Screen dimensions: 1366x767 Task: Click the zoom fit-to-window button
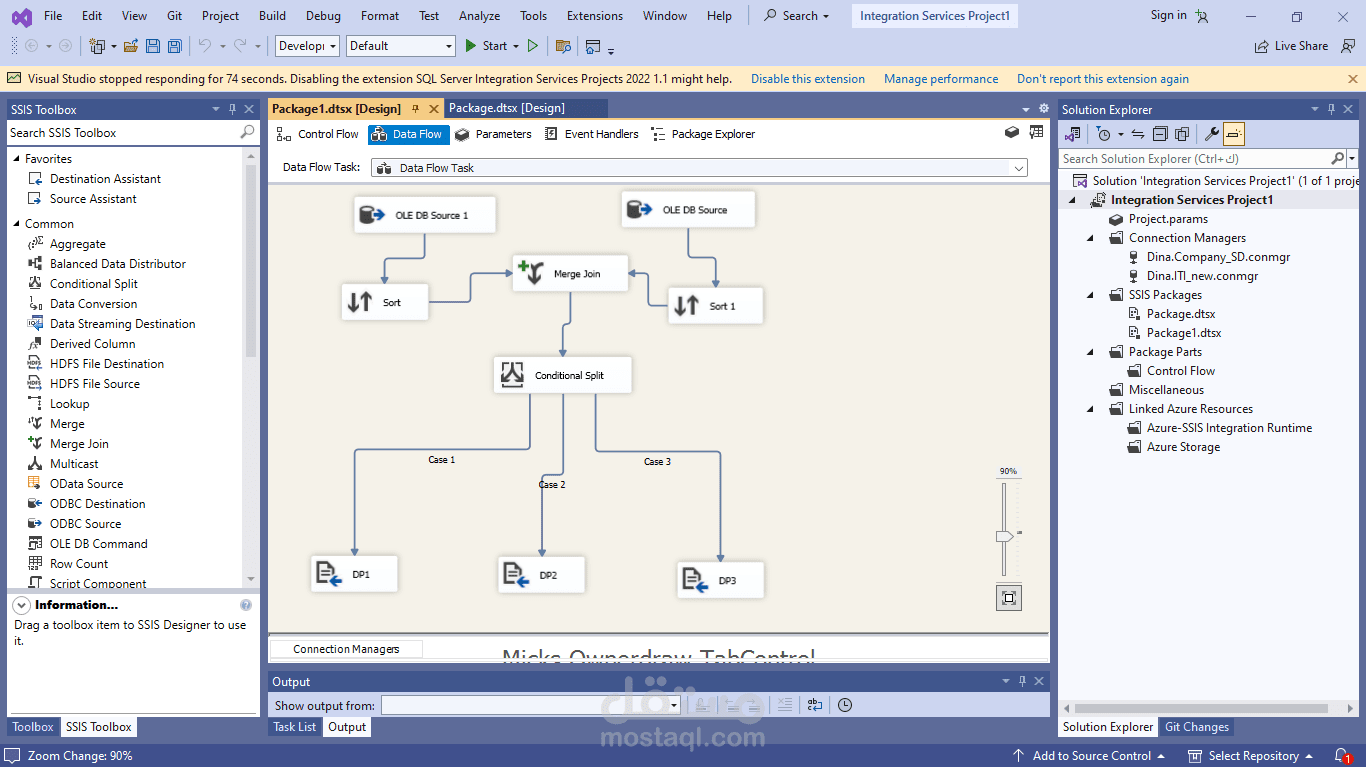1009,598
